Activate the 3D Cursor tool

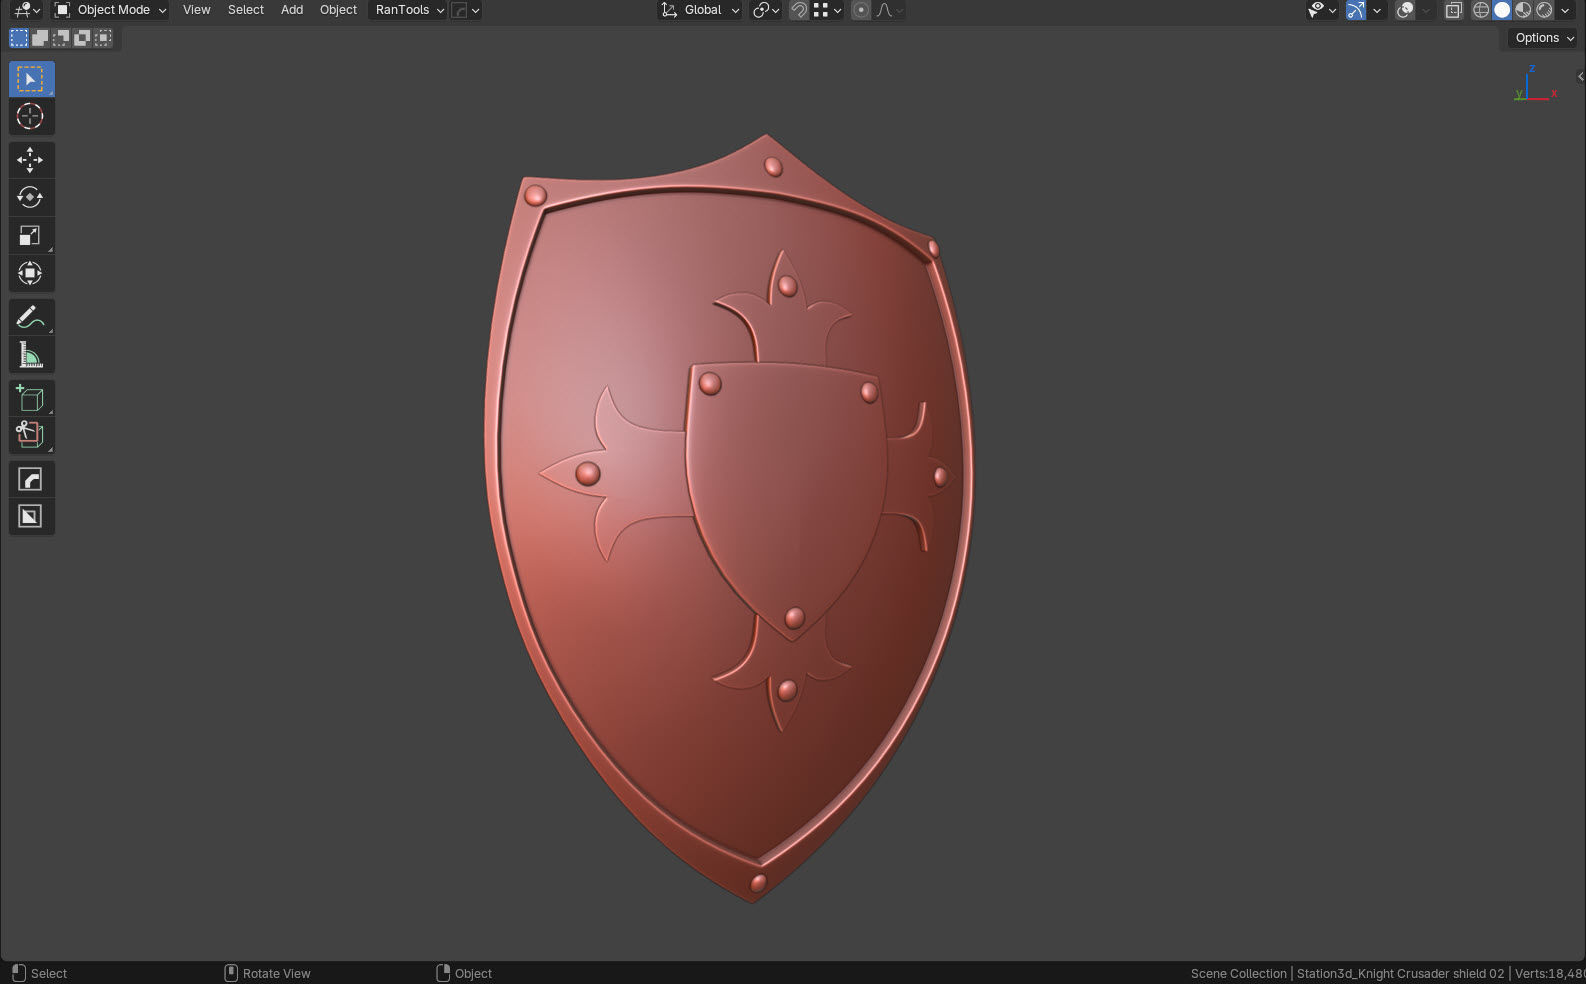coord(31,117)
